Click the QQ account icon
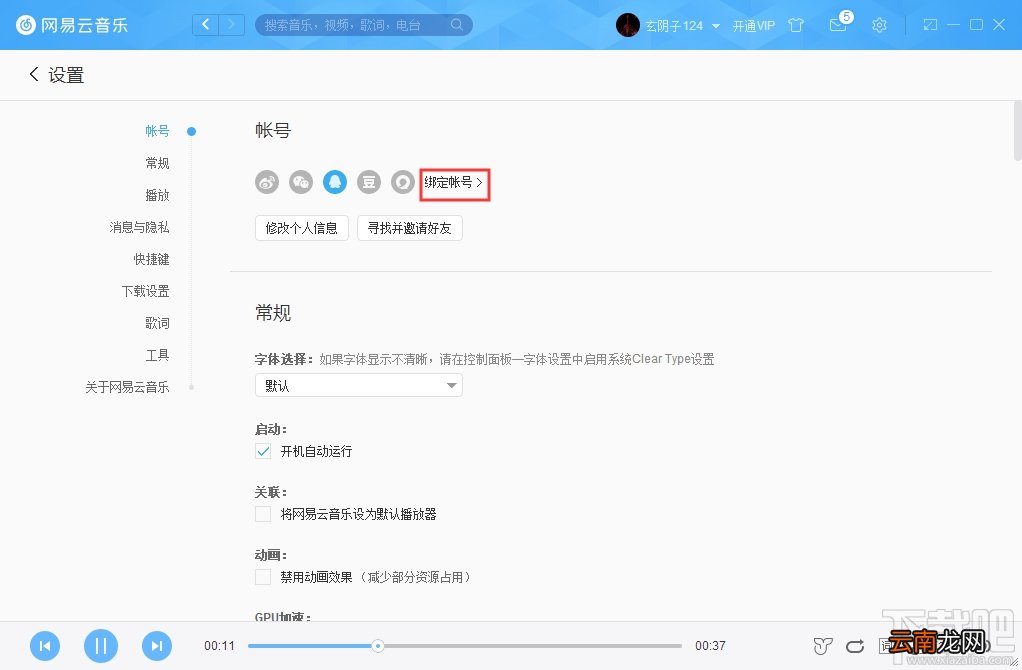This screenshot has width=1022, height=670. click(x=334, y=182)
